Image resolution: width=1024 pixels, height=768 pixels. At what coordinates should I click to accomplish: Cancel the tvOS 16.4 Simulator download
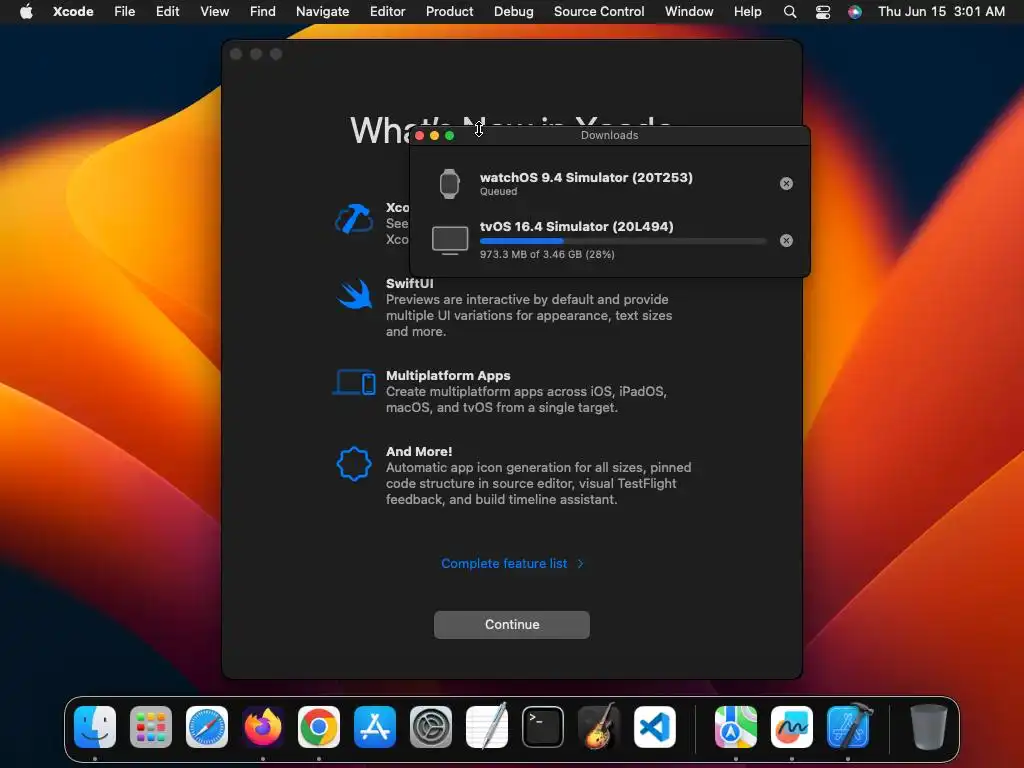(786, 240)
